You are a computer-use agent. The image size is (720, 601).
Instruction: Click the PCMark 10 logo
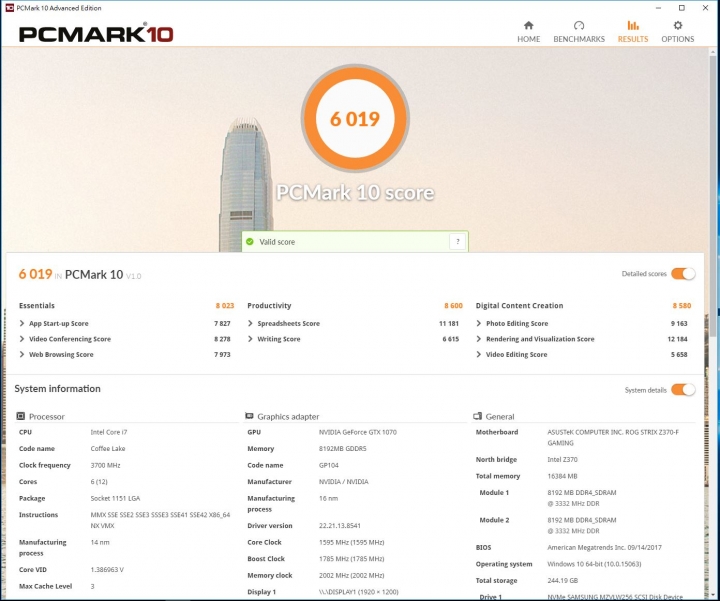[x=96, y=34]
